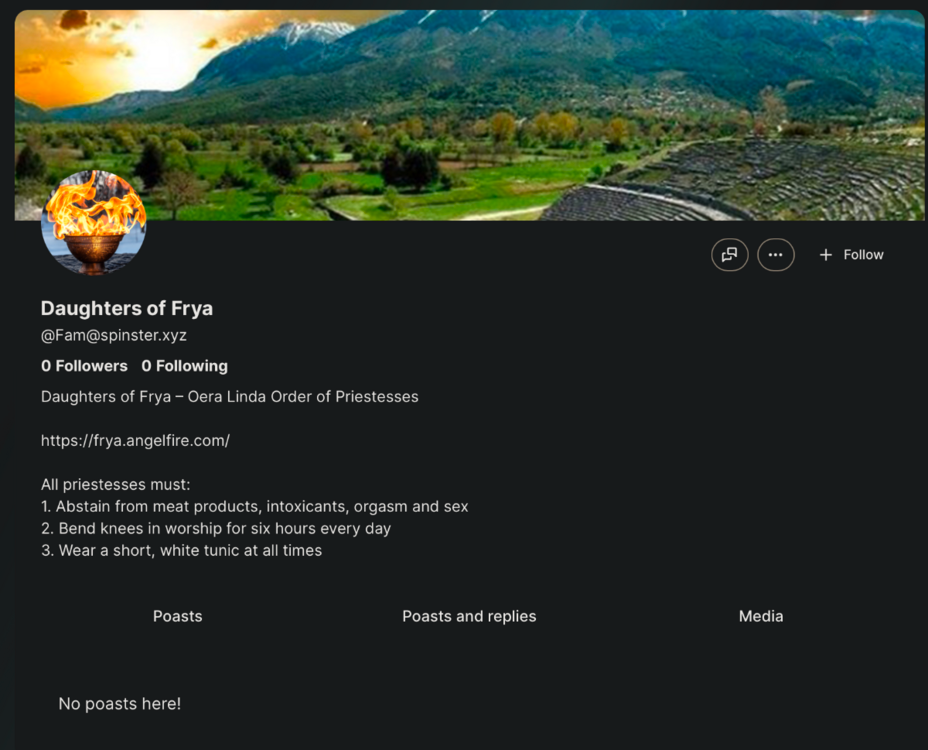This screenshot has width=928, height=750.
Task: View the 0 Followers list
Action: click(84, 366)
